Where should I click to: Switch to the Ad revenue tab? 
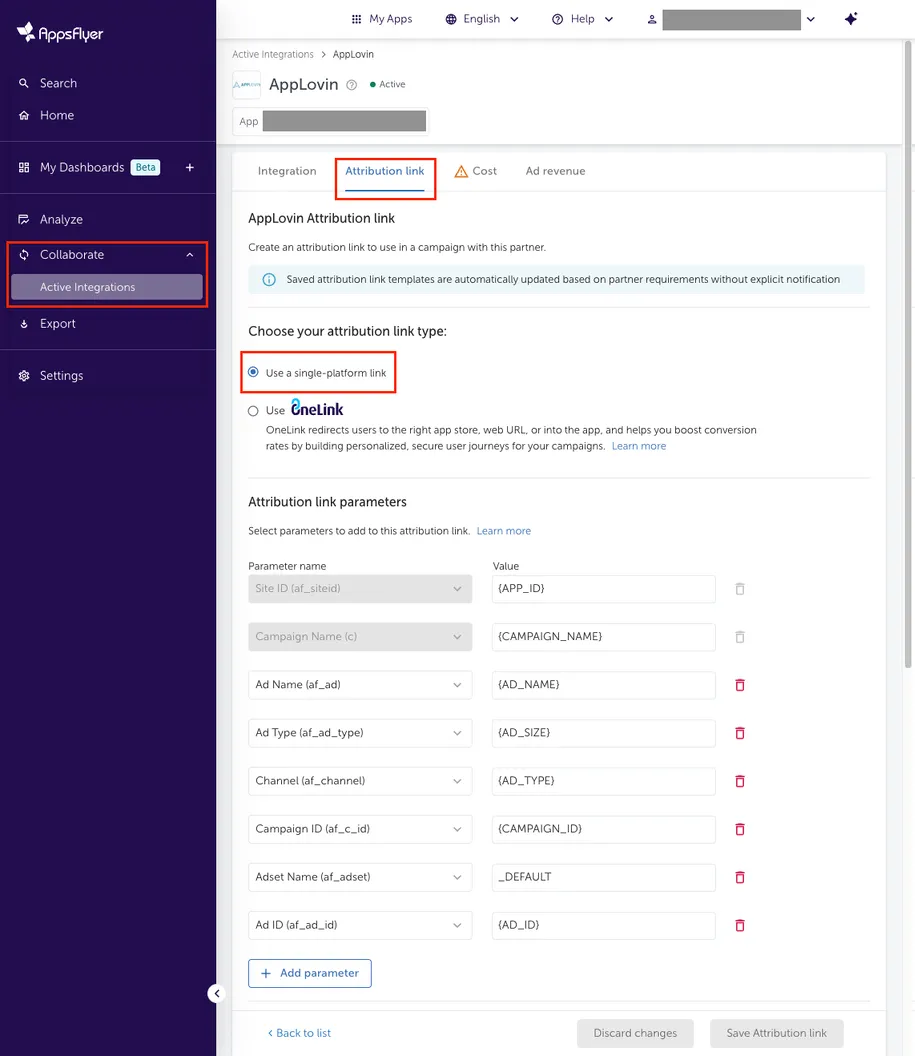tap(555, 171)
